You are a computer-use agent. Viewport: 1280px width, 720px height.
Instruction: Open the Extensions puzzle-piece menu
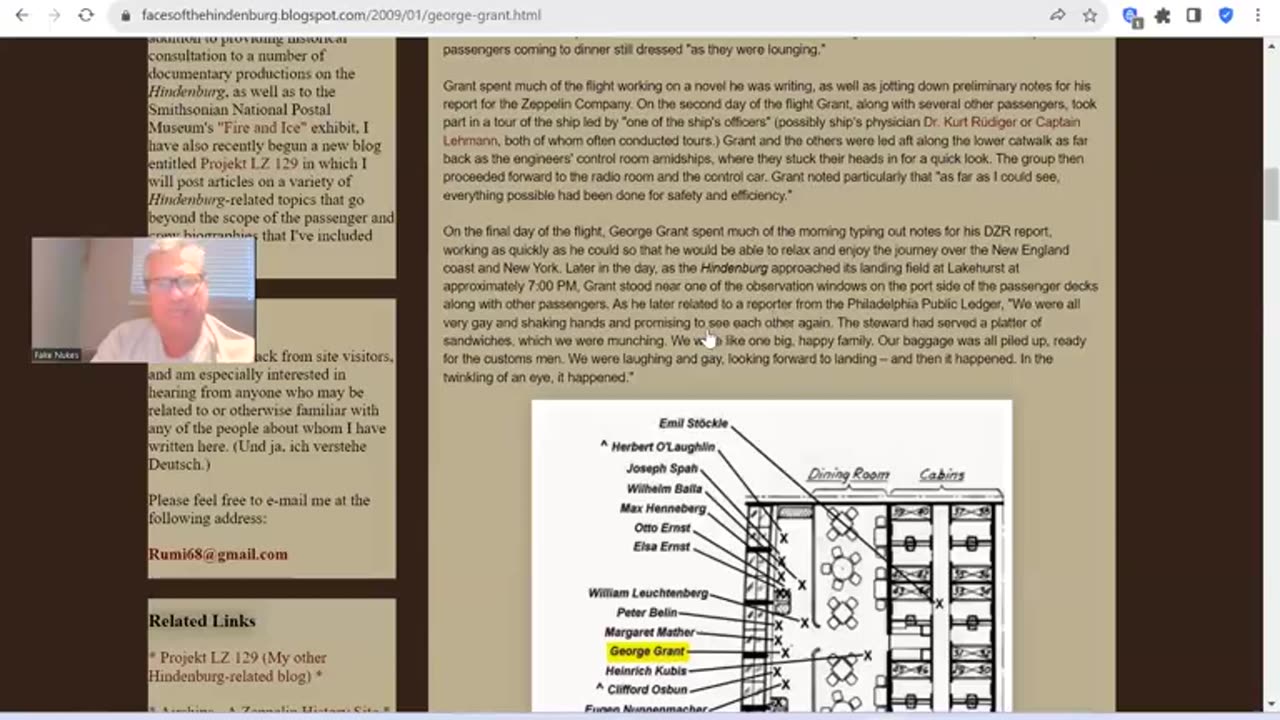1162,15
